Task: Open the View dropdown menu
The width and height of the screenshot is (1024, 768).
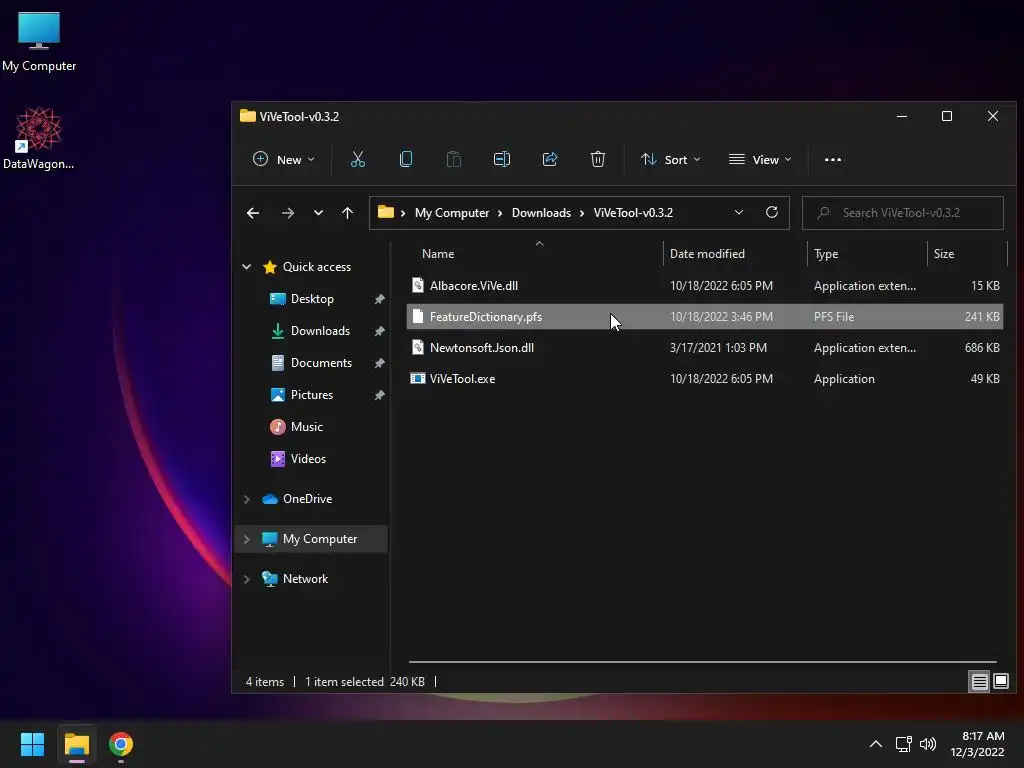Action: coord(760,159)
